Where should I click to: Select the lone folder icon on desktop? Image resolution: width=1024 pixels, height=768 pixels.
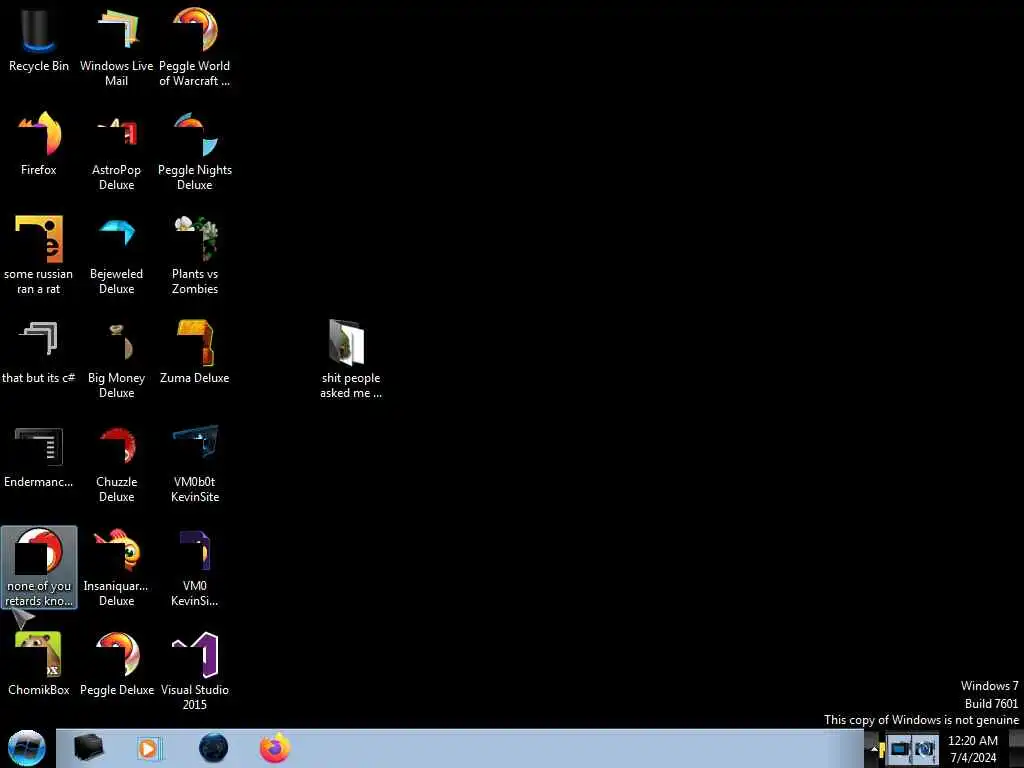point(351,359)
